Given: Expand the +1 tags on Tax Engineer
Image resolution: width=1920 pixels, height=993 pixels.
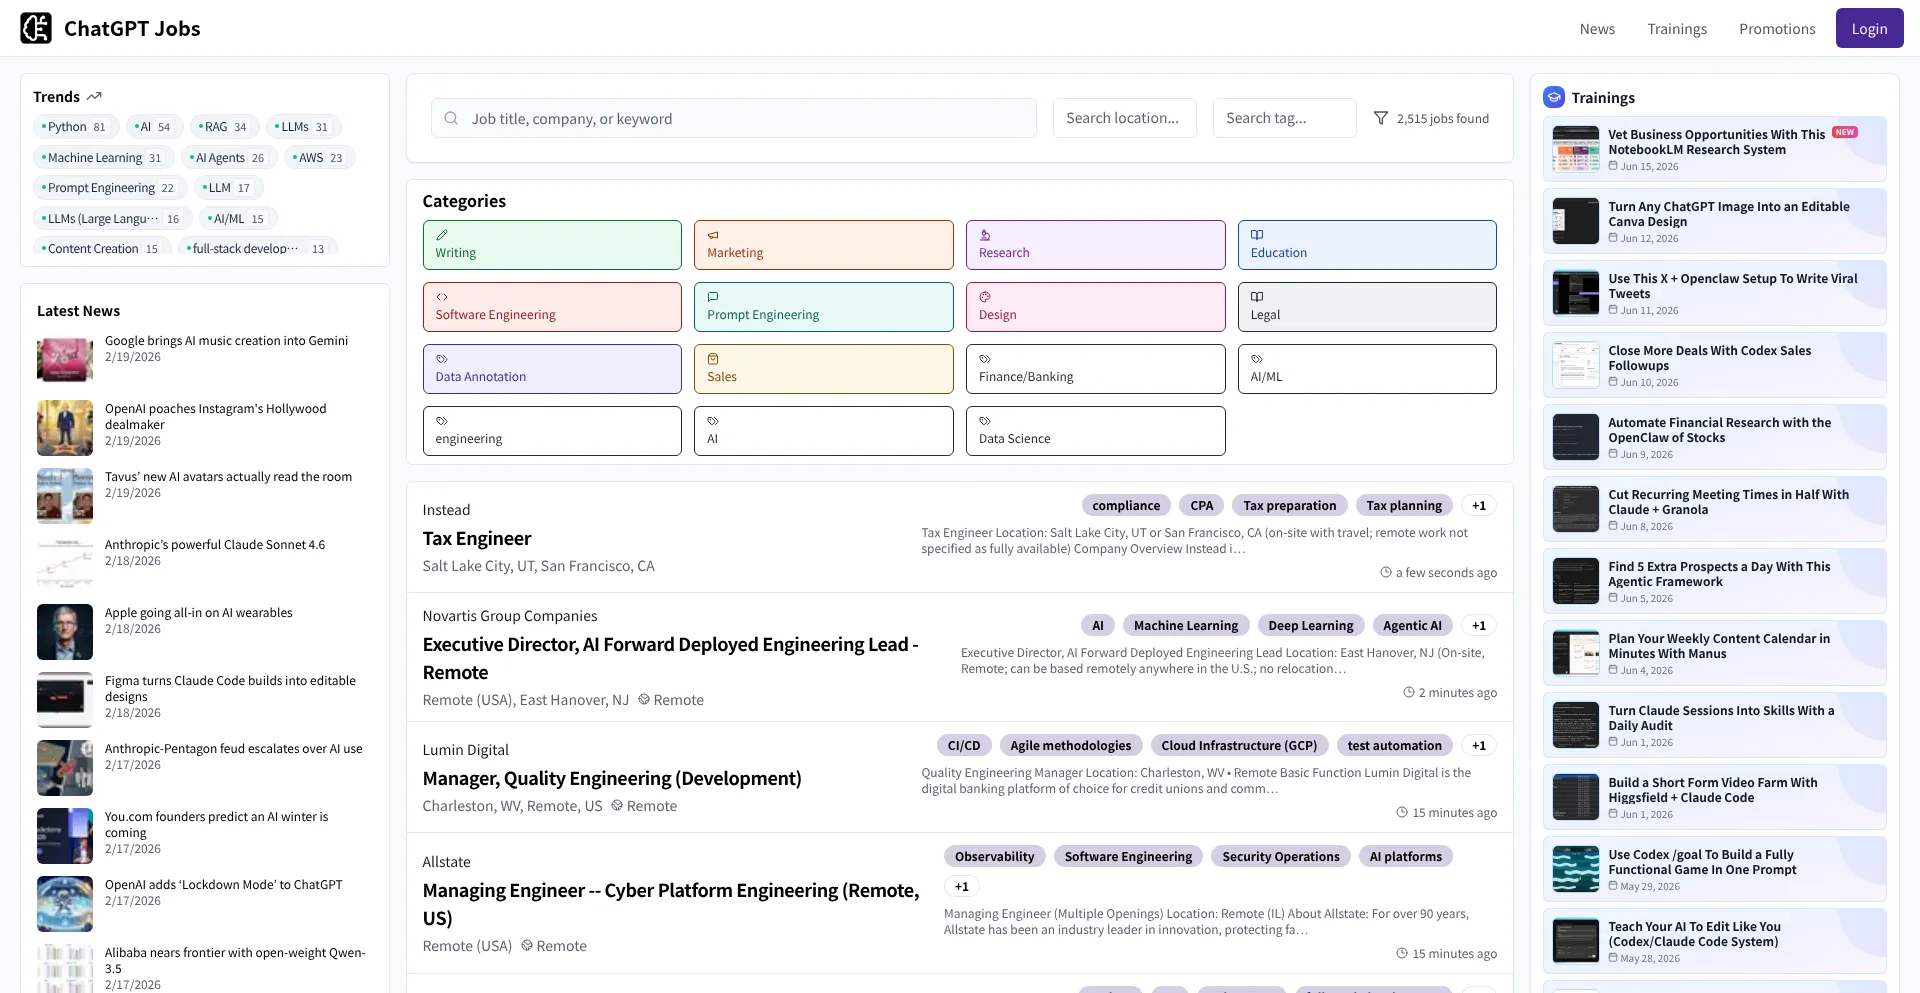Looking at the screenshot, I should pyautogui.click(x=1479, y=506).
